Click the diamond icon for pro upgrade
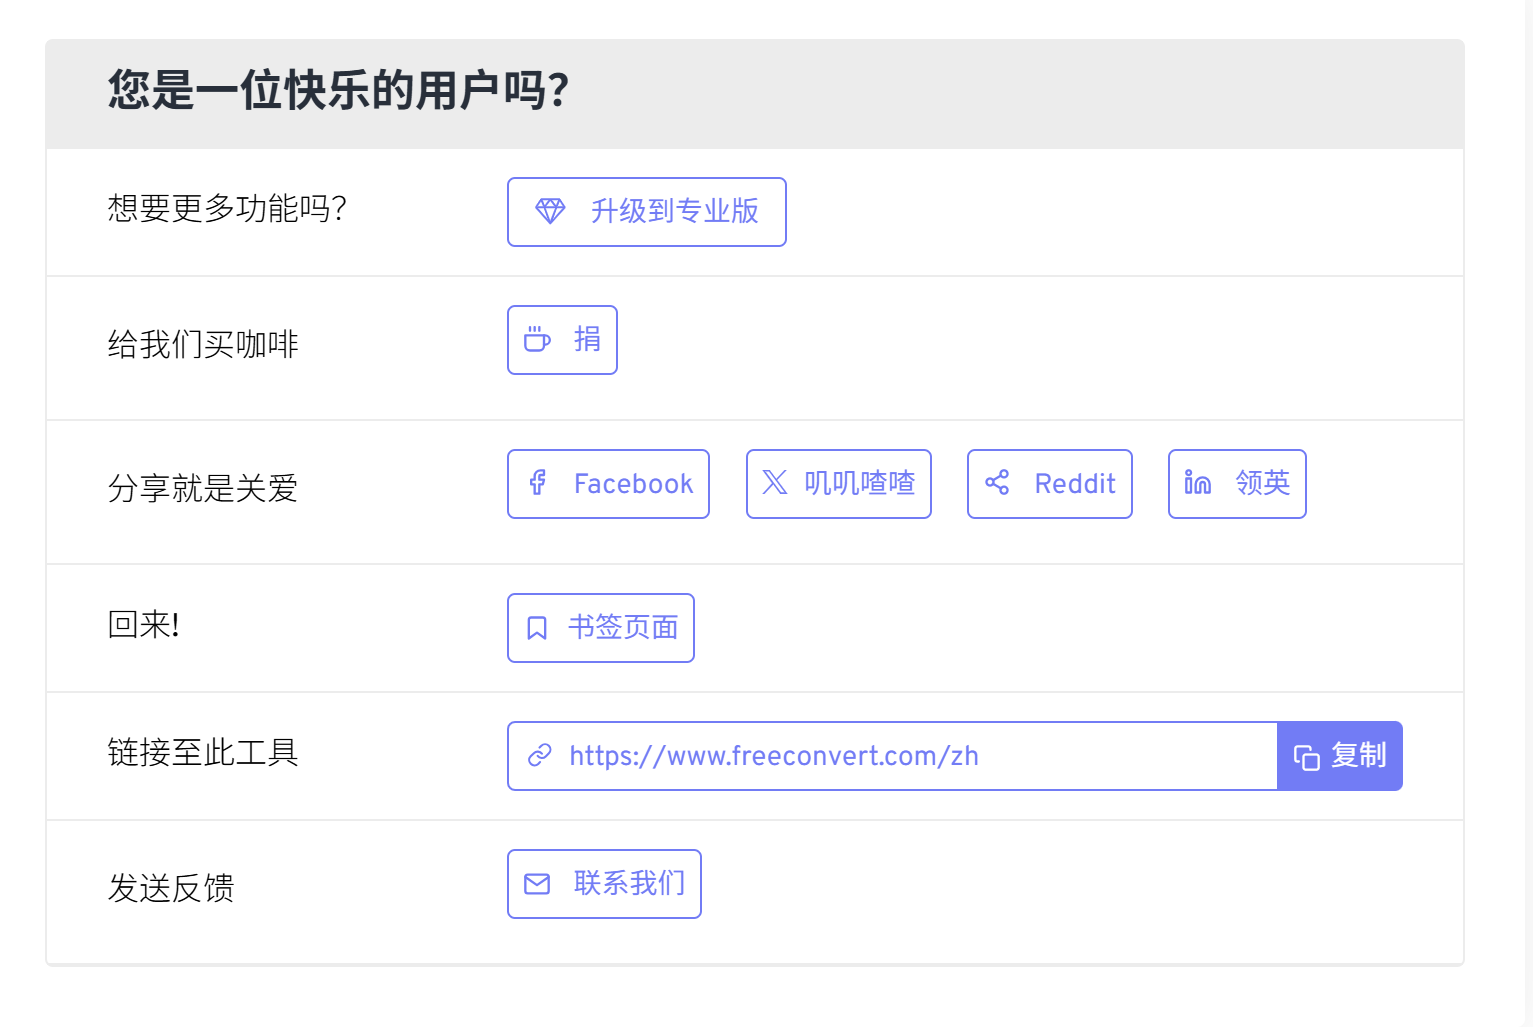 pyautogui.click(x=550, y=211)
